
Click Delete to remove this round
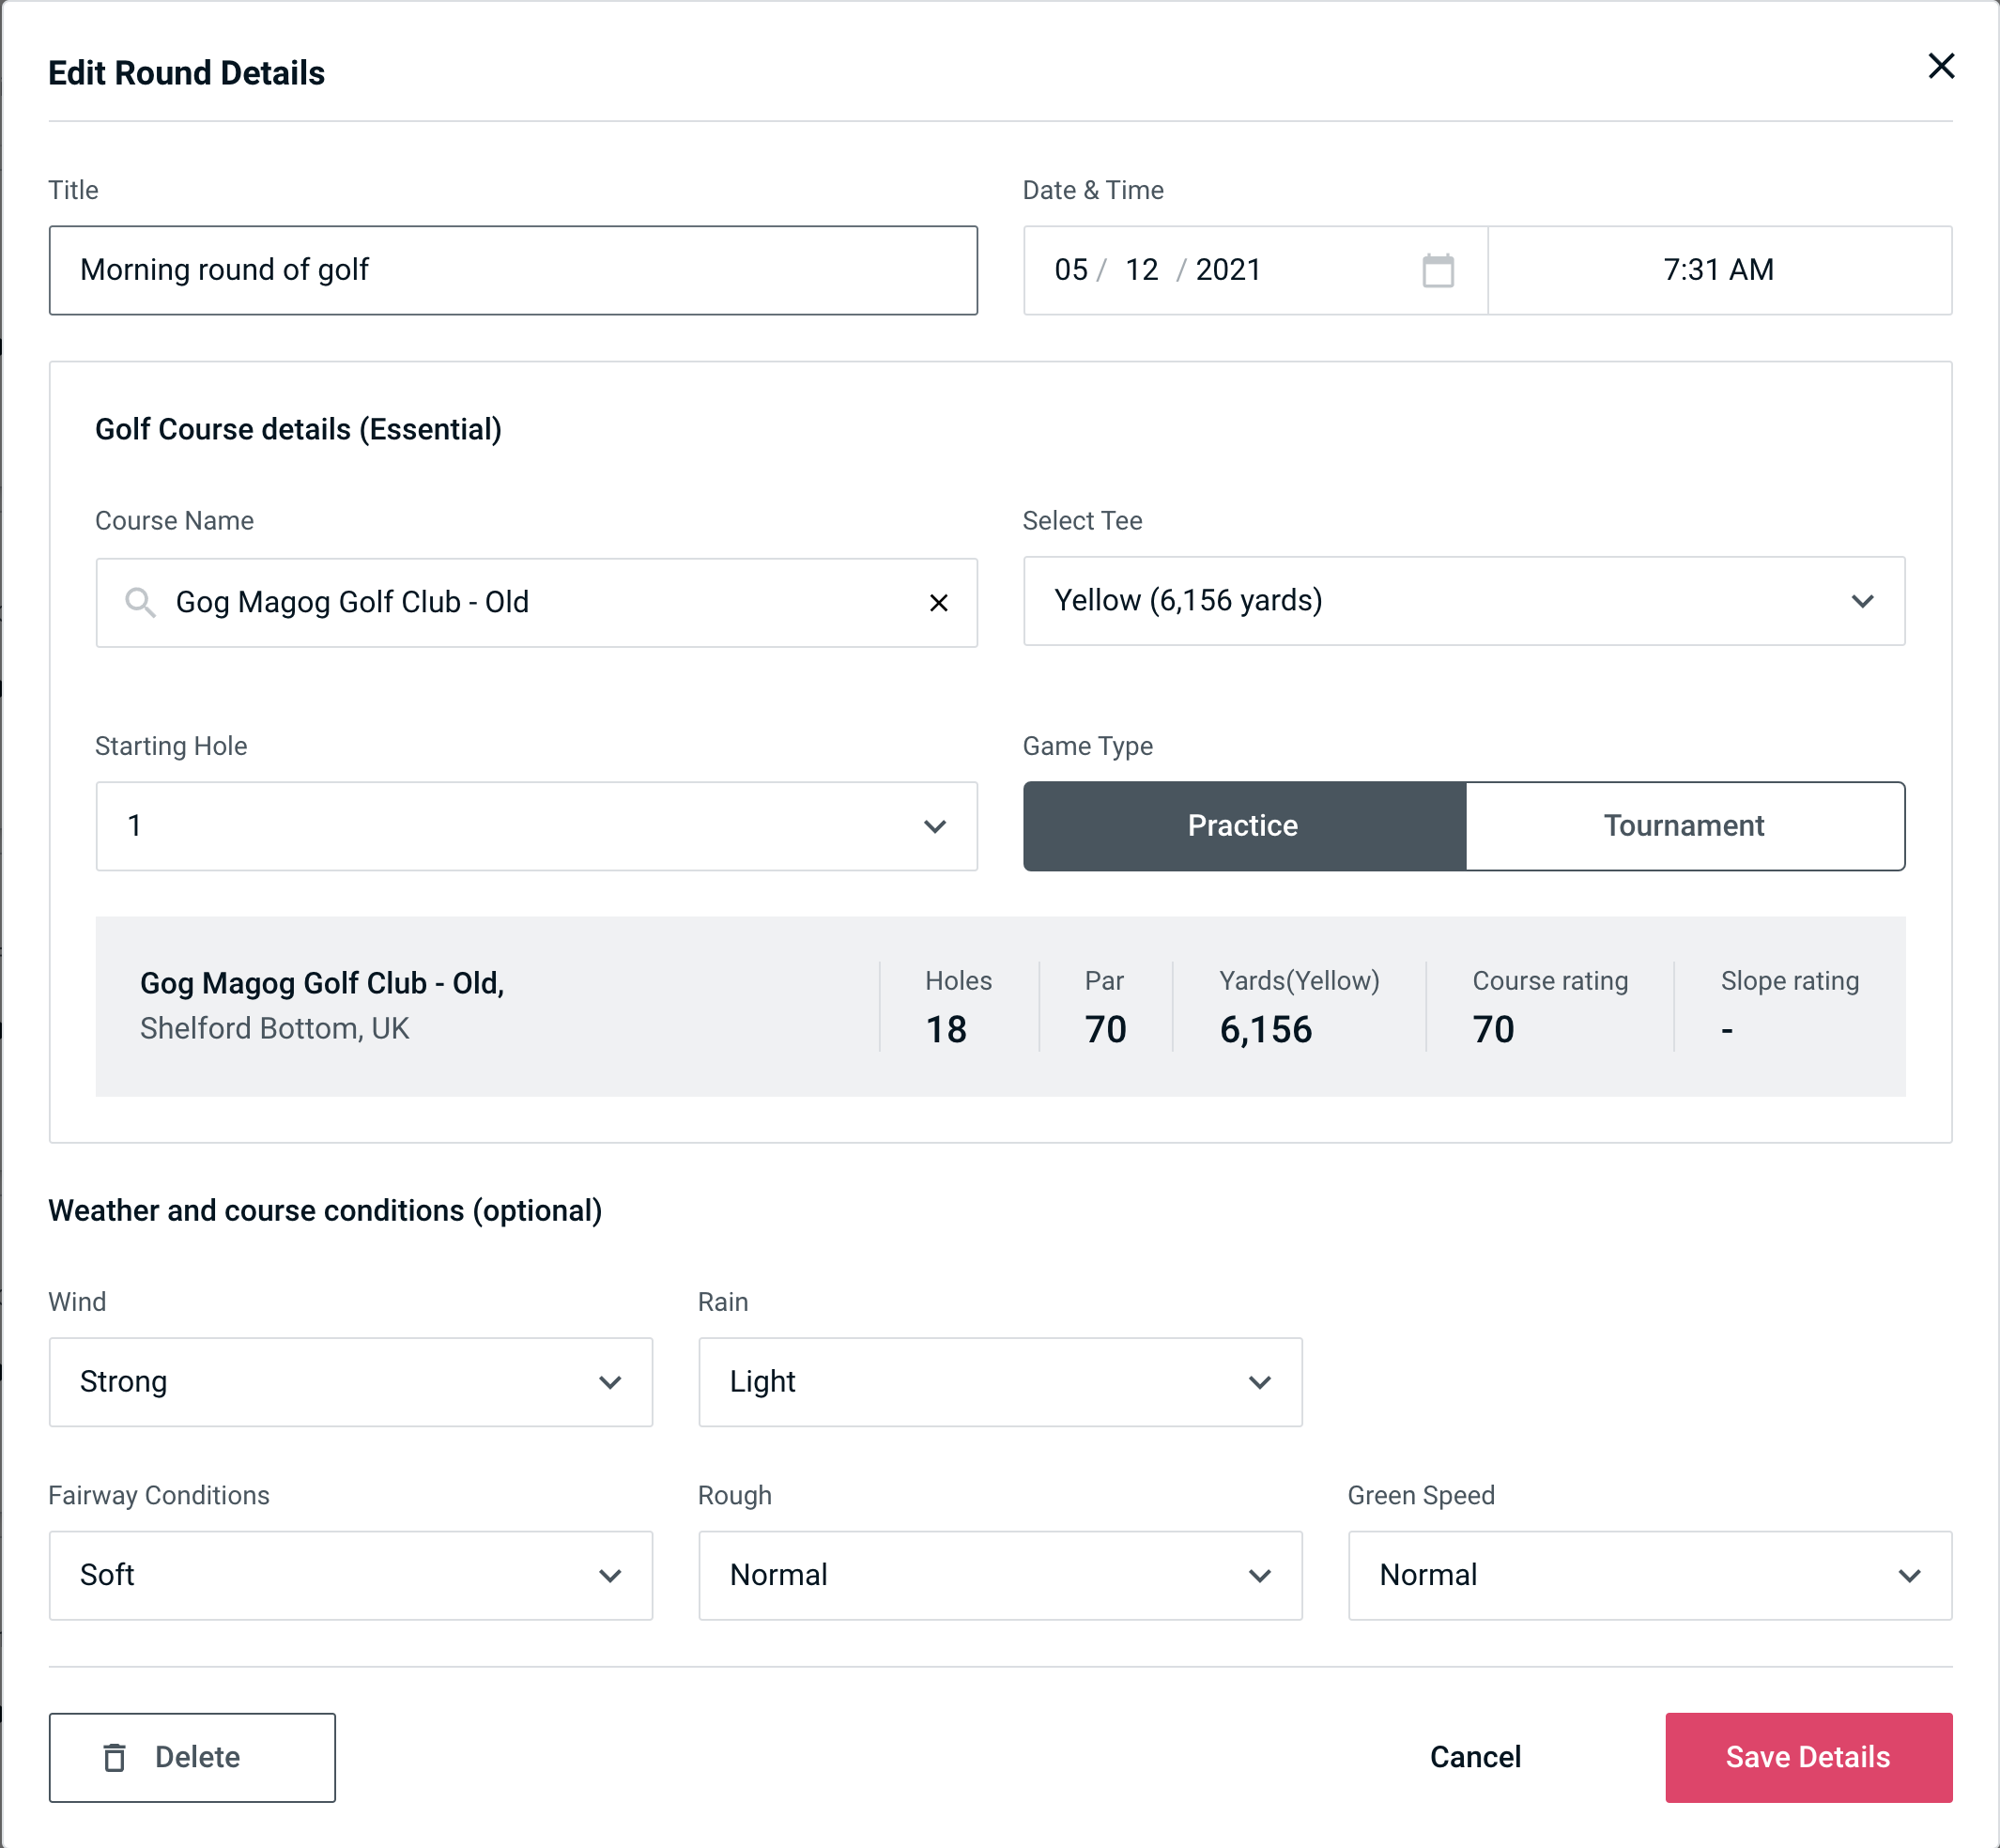pos(193,1758)
